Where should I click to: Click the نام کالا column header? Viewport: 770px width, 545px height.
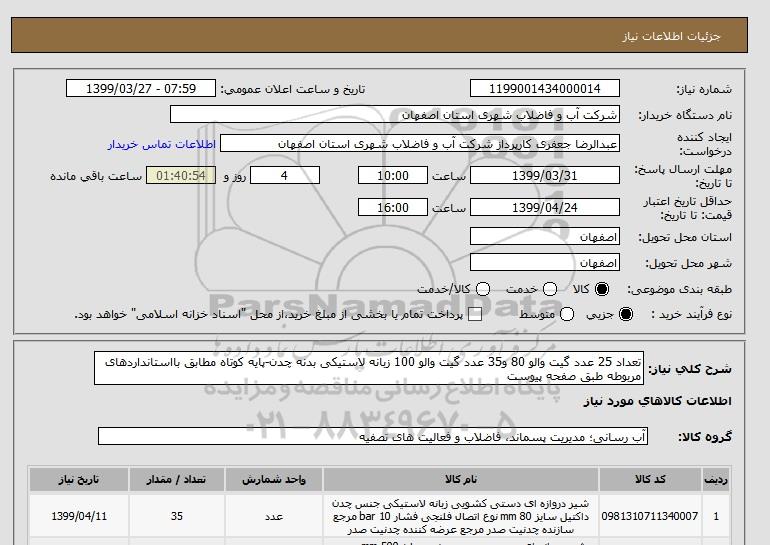point(461,479)
